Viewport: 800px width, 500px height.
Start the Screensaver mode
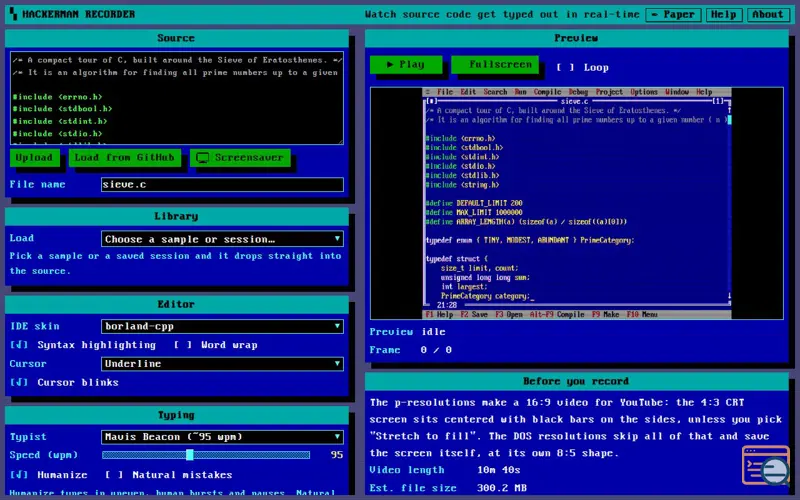240,158
